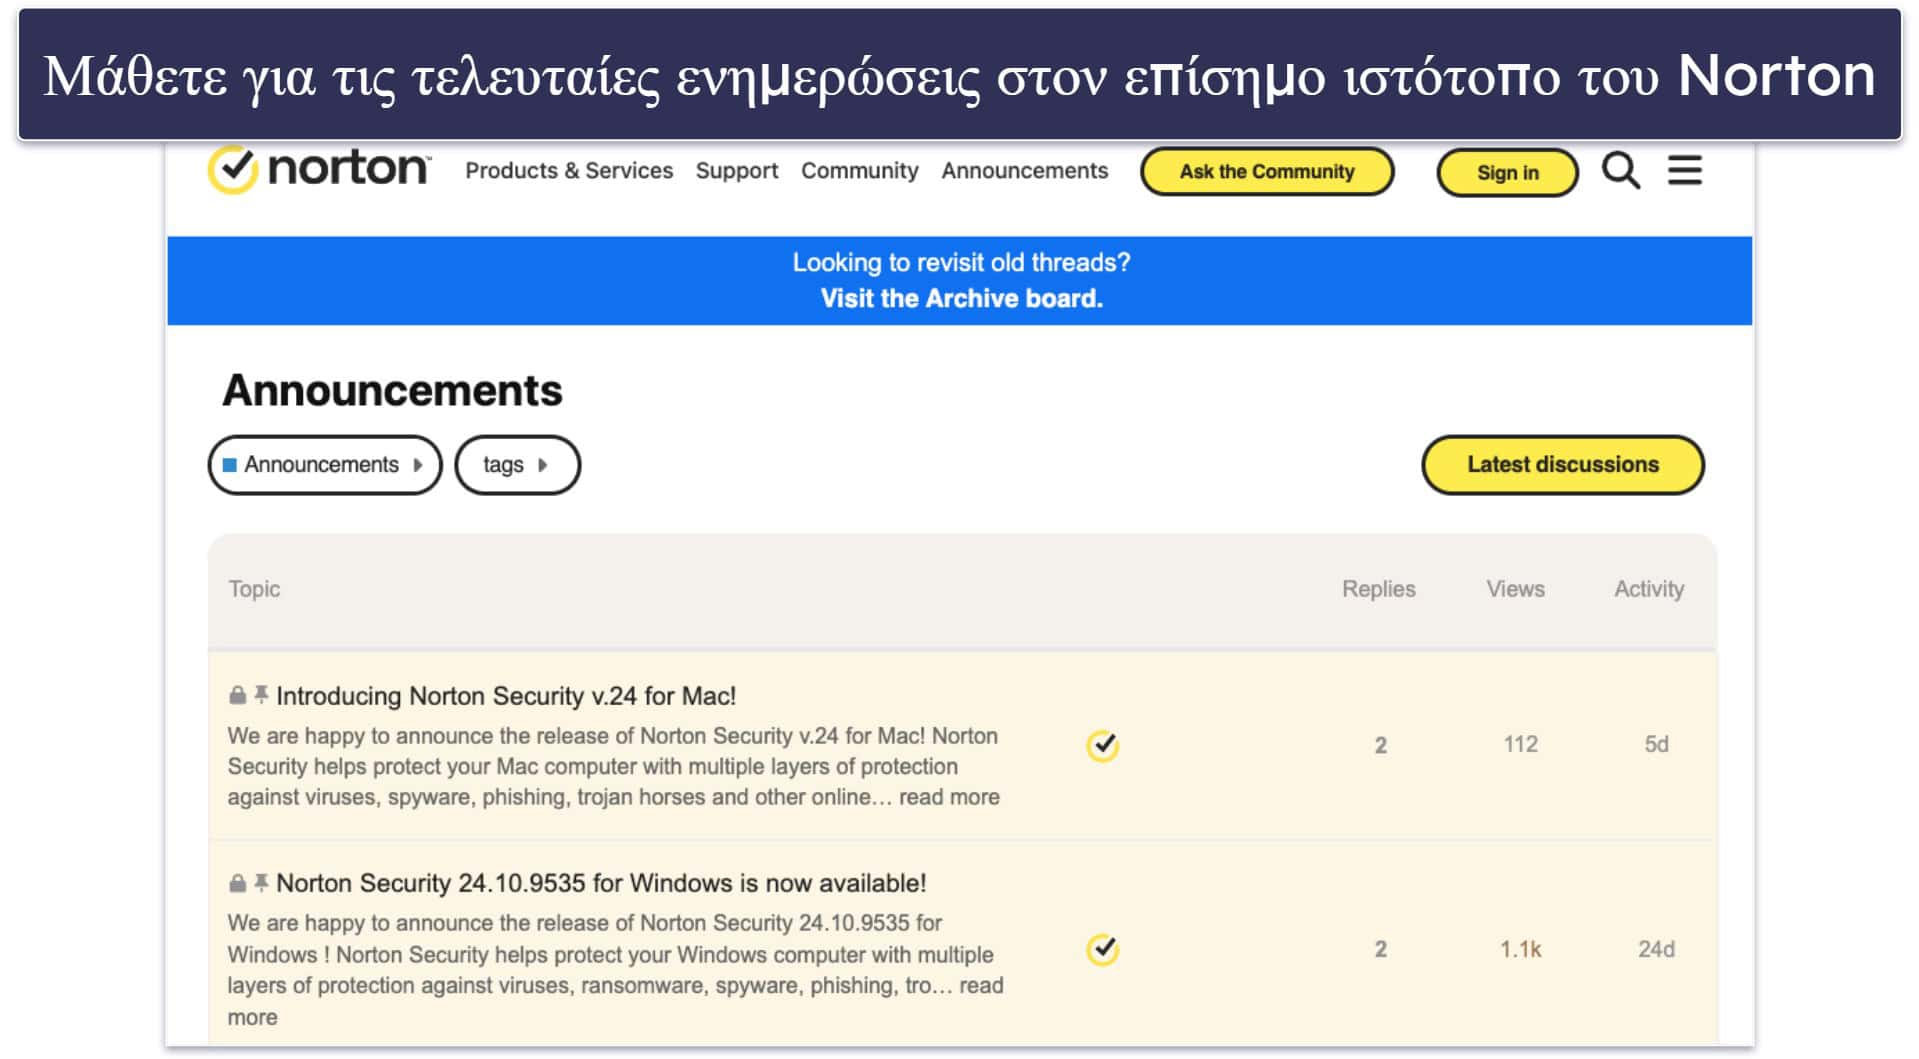Click 1.1k views count on Windows topic
1919x1059 pixels.
pyautogui.click(x=1521, y=949)
